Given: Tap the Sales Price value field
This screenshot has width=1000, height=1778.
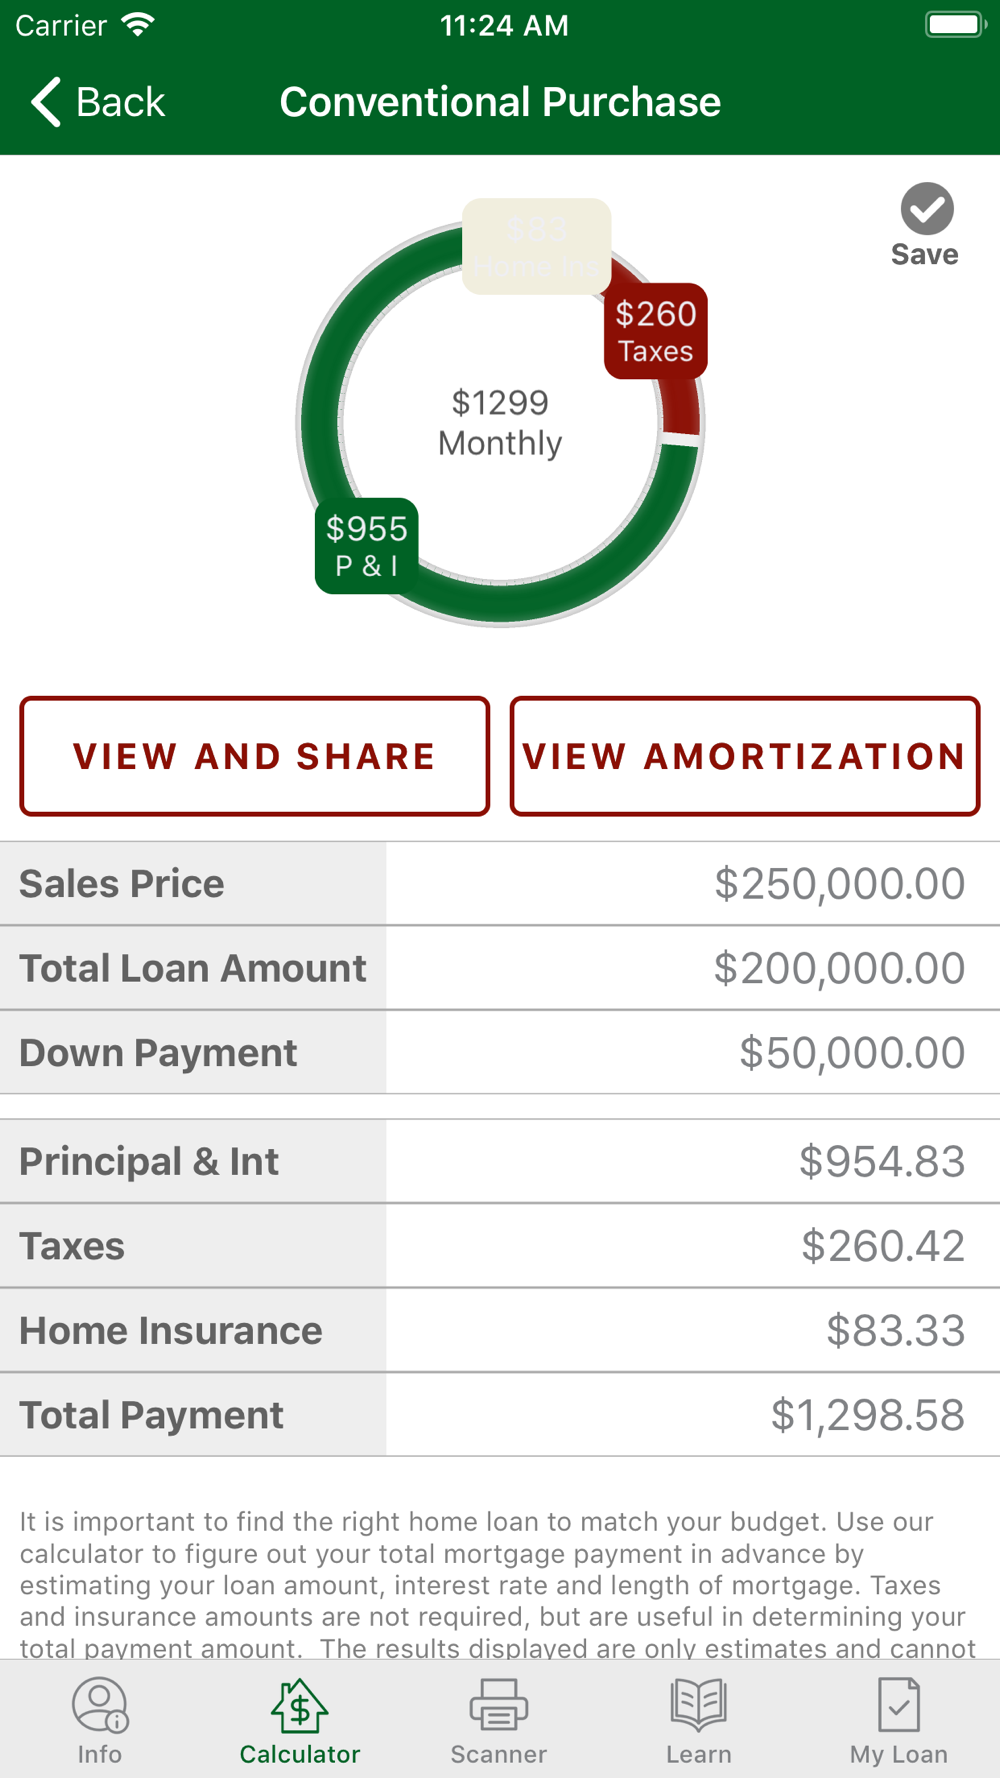Looking at the screenshot, I should 839,884.
